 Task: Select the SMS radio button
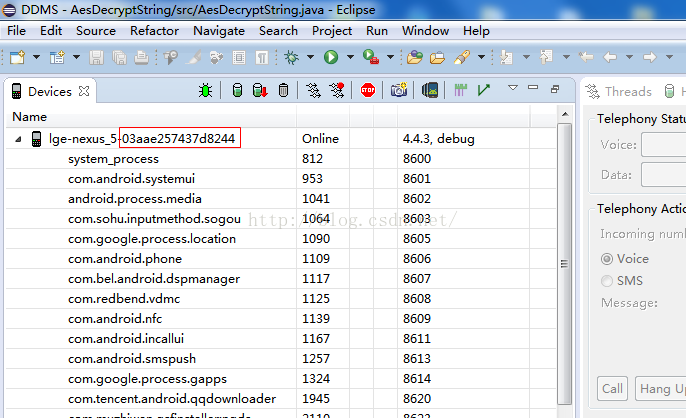[x=607, y=281]
